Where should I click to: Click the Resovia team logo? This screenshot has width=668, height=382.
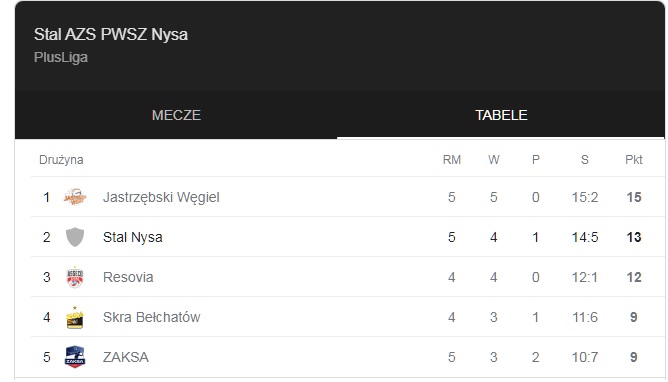coord(75,277)
